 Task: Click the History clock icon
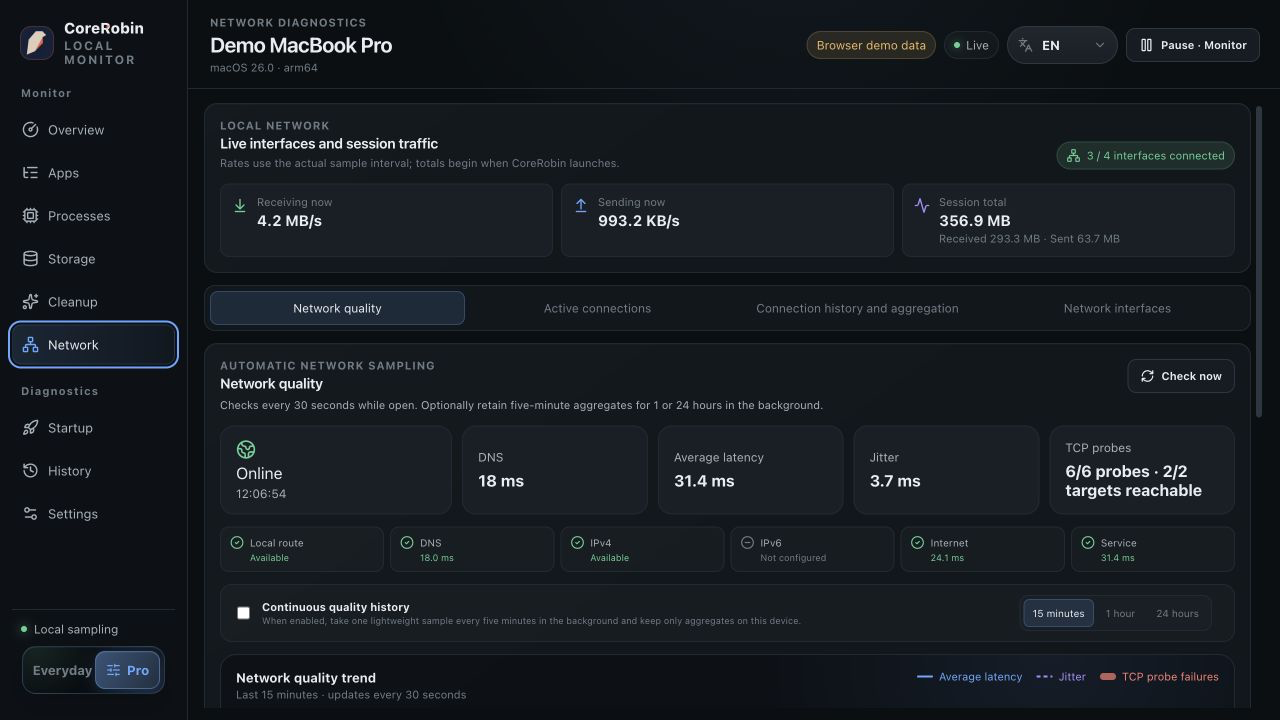click(x=30, y=471)
